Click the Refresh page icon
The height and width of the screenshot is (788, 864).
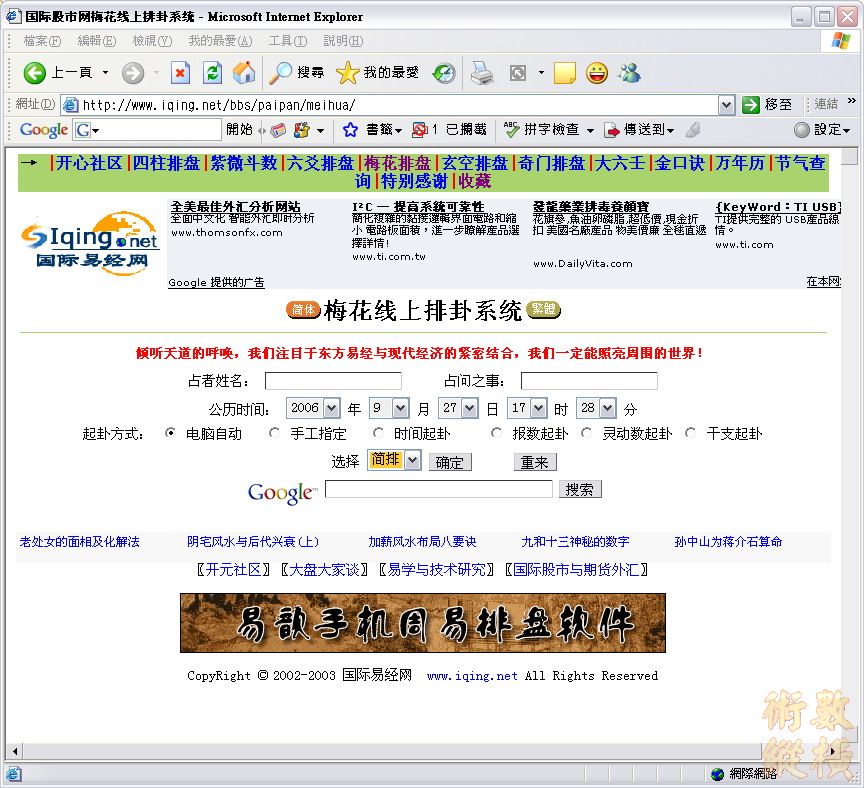coord(212,73)
